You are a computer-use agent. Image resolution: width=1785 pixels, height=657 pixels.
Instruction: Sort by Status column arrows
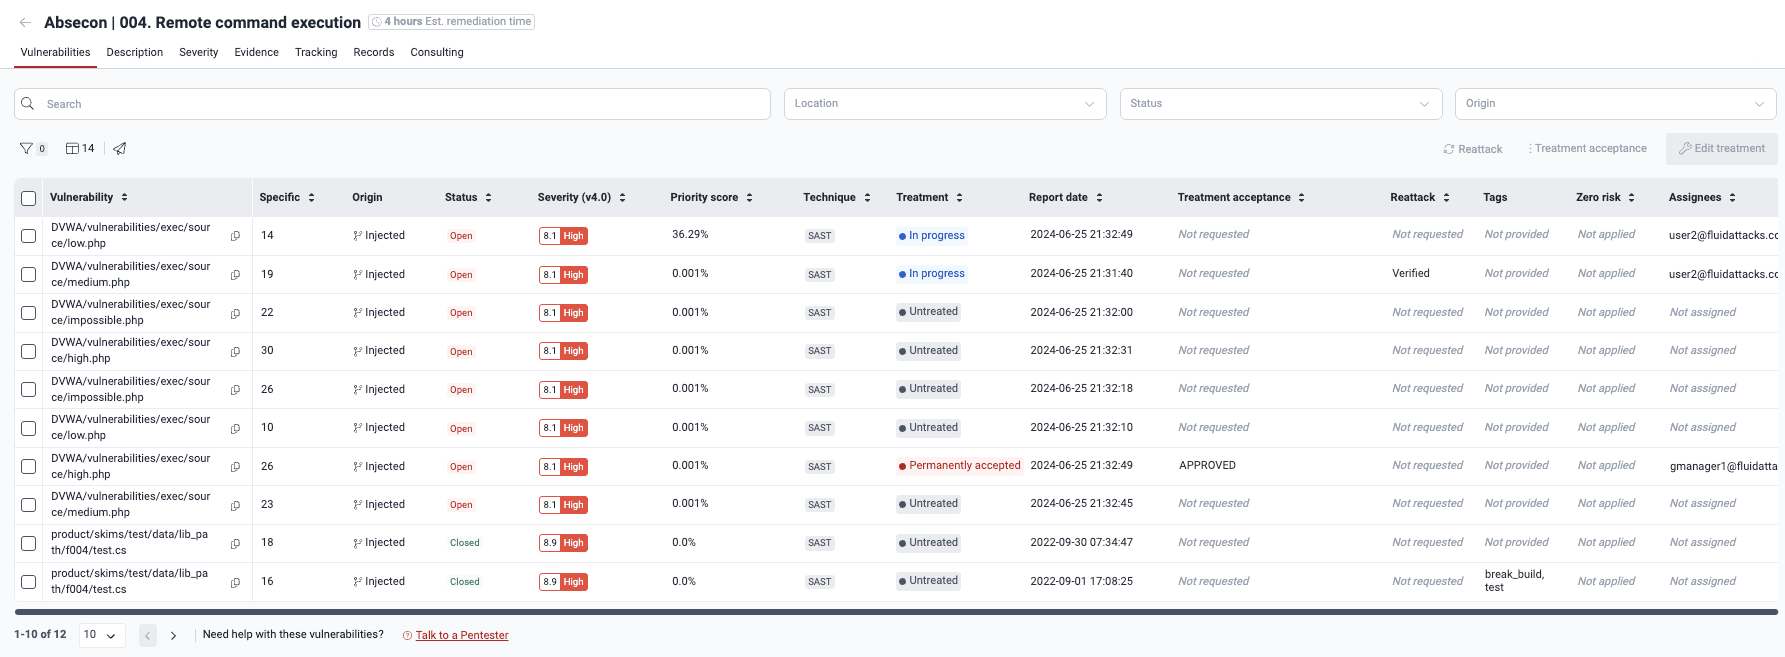[x=489, y=198]
